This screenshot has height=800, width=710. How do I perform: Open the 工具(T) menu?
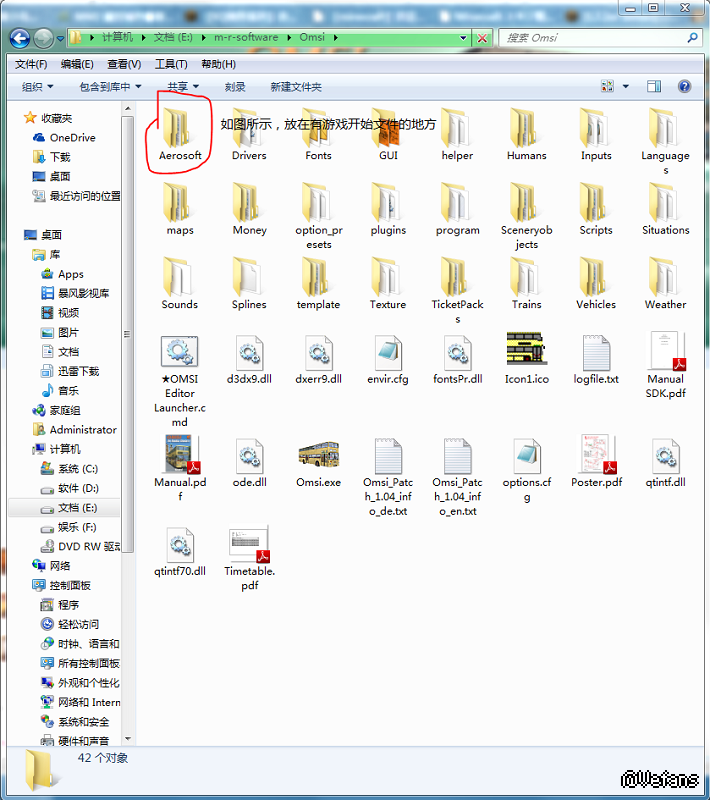(x=171, y=64)
